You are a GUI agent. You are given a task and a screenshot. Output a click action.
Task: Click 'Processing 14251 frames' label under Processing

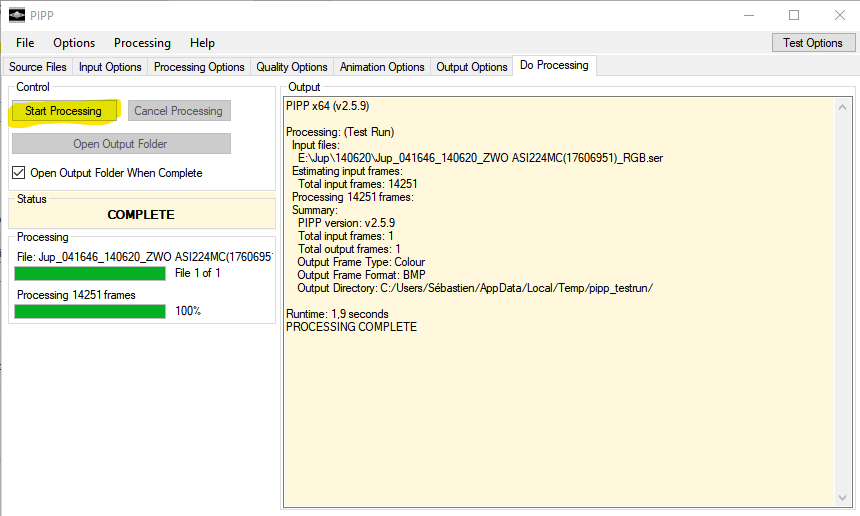(x=76, y=295)
